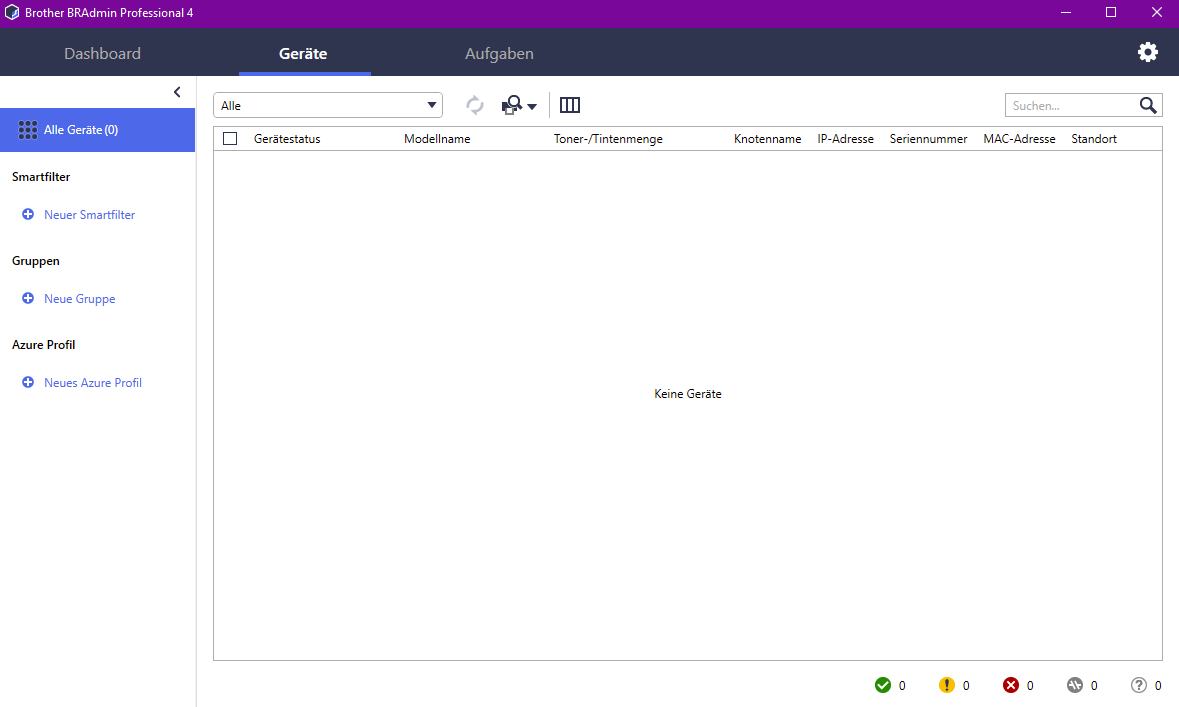Sort by Toner-/Tintenmenge column header
This screenshot has height=707, width=1179.
(608, 139)
